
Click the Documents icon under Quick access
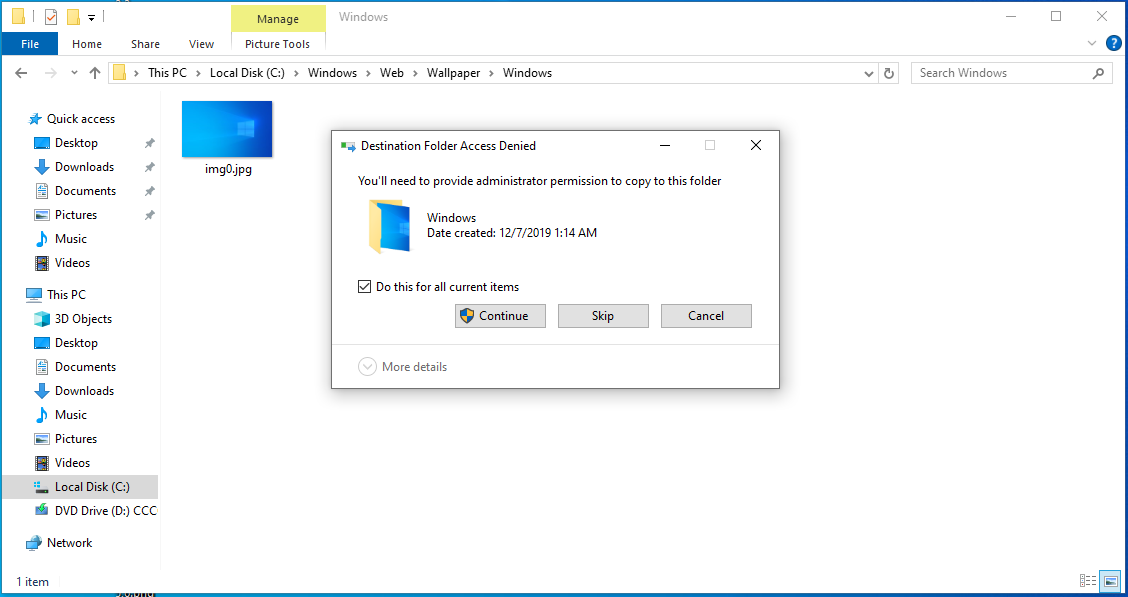(x=42, y=191)
